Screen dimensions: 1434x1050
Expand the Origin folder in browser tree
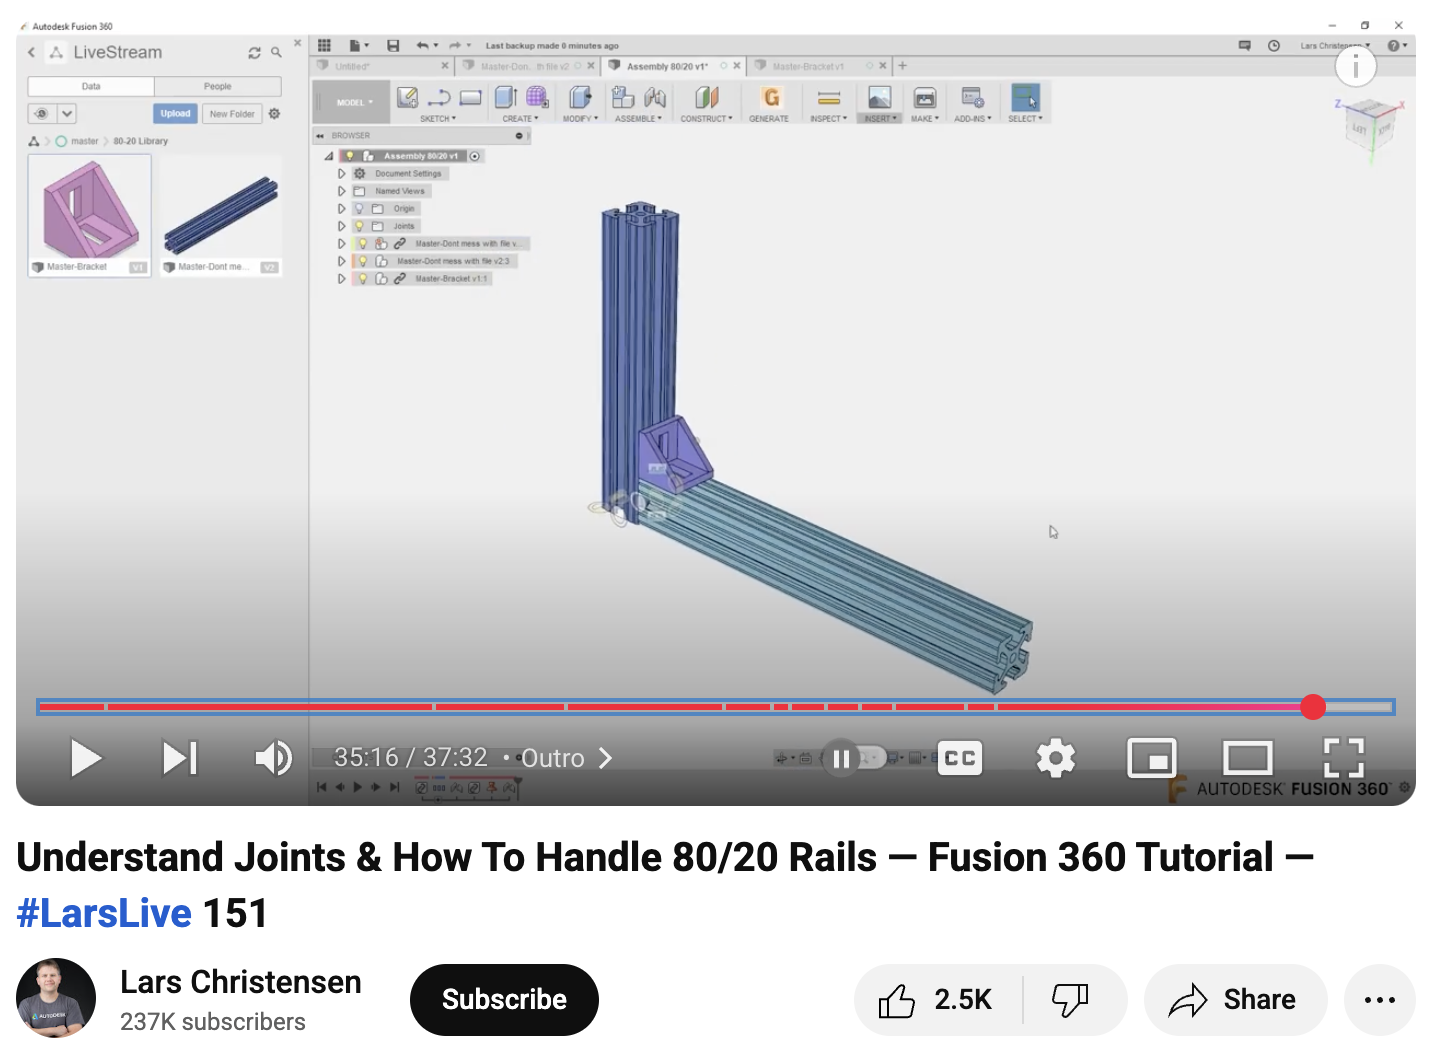click(x=341, y=209)
